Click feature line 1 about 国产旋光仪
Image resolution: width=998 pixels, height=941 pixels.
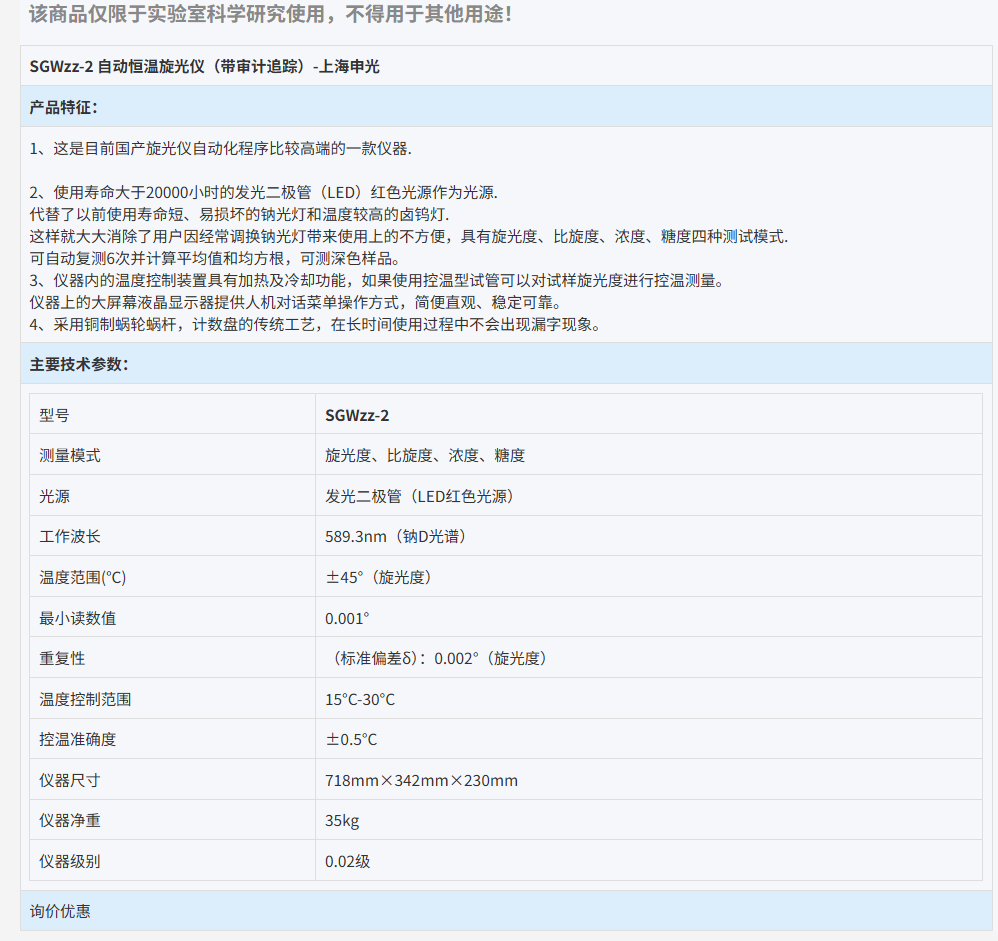[x=220, y=148]
